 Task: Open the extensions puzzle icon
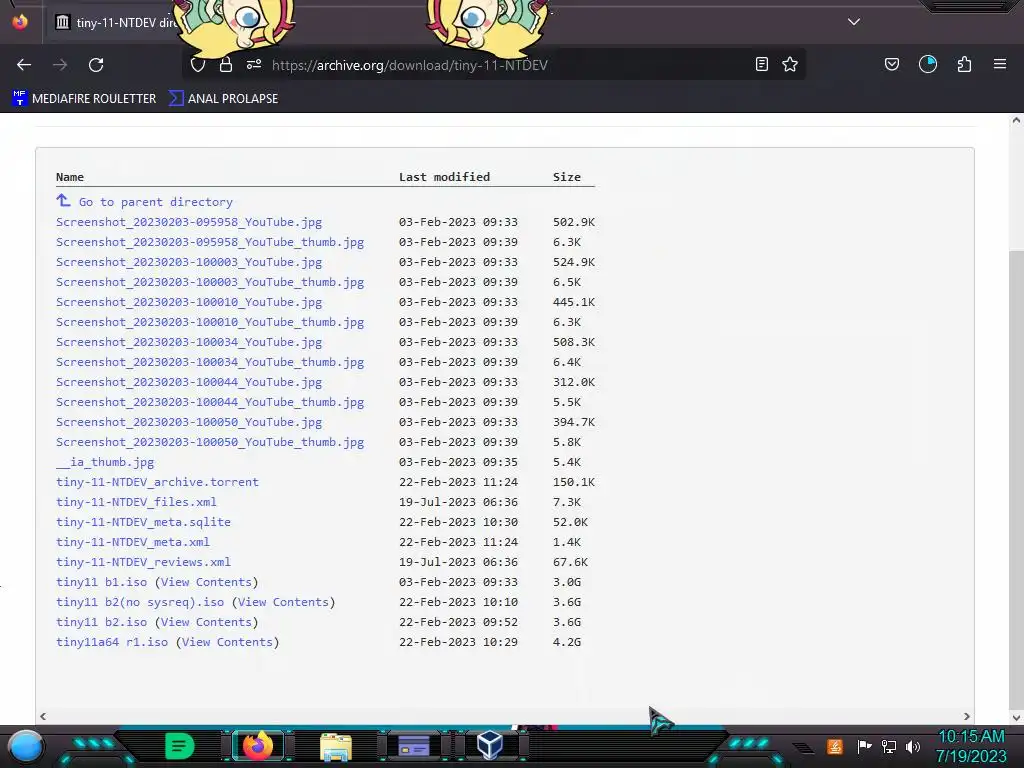(964, 64)
